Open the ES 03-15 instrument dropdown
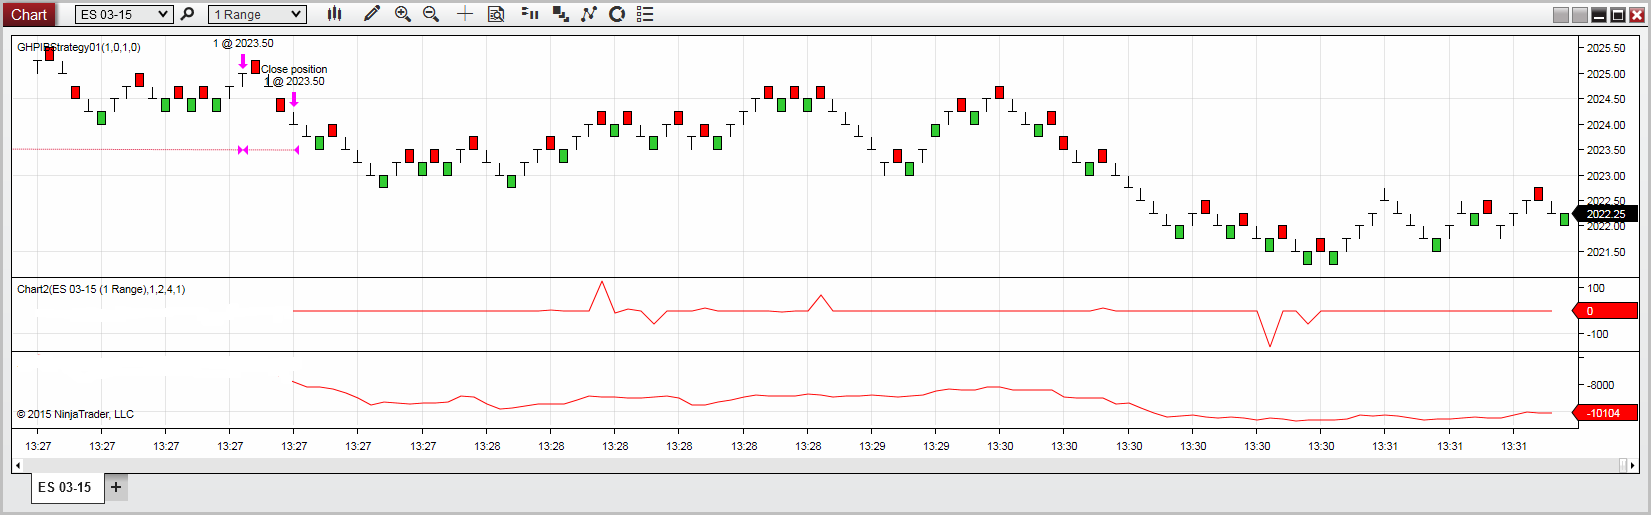The image size is (1651, 515). coord(124,14)
